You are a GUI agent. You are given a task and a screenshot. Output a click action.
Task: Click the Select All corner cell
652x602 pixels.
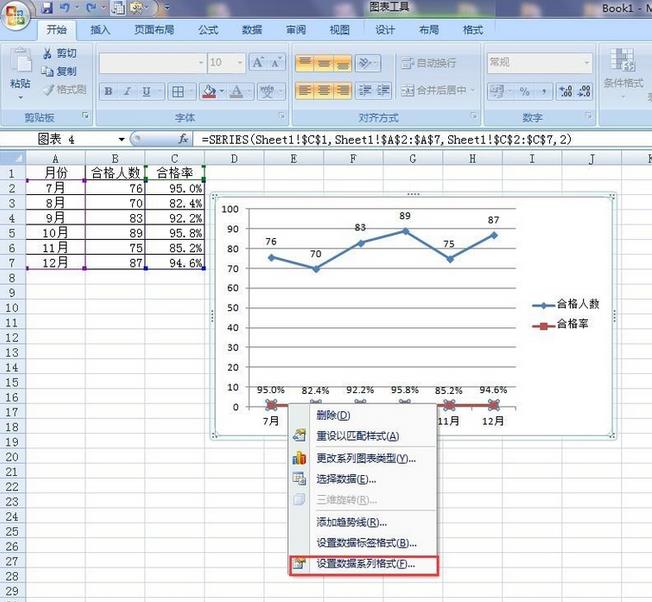13,158
